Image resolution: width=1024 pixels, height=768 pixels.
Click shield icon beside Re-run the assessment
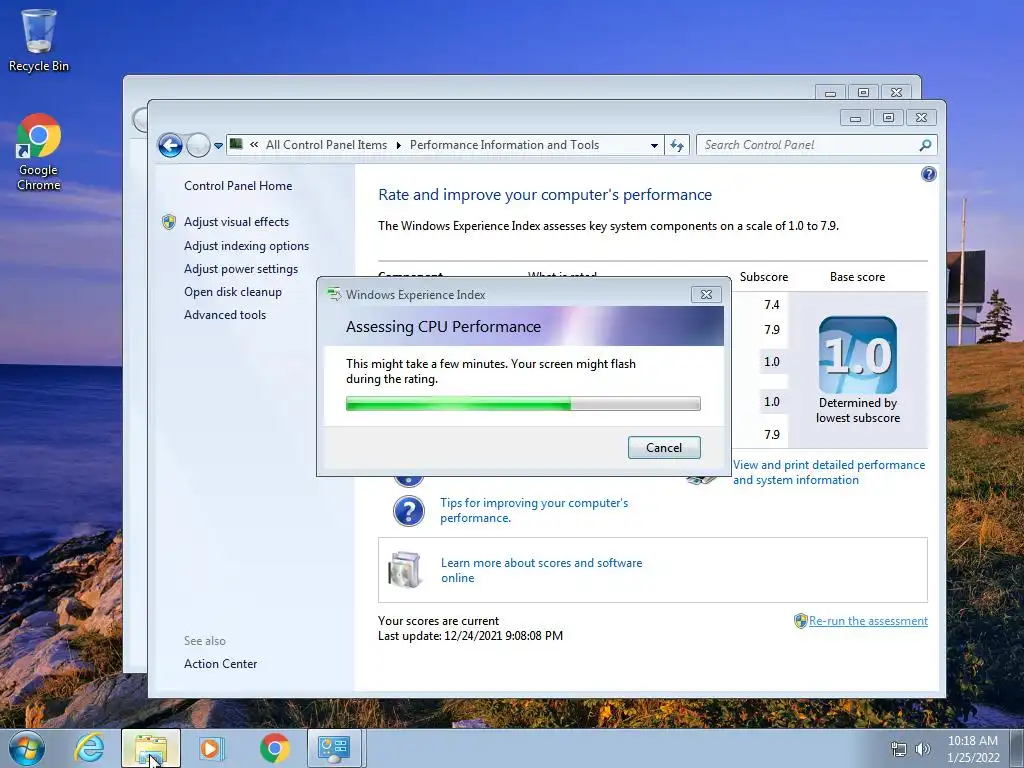pyautogui.click(x=801, y=620)
